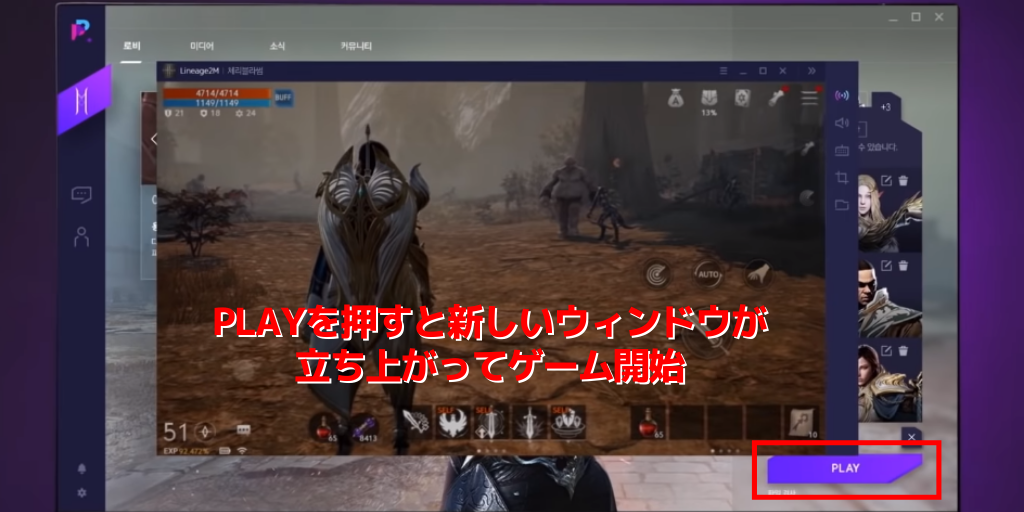Click the BUFF indicator
The width and height of the screenshot is (1024, 512).
(283, 98)
